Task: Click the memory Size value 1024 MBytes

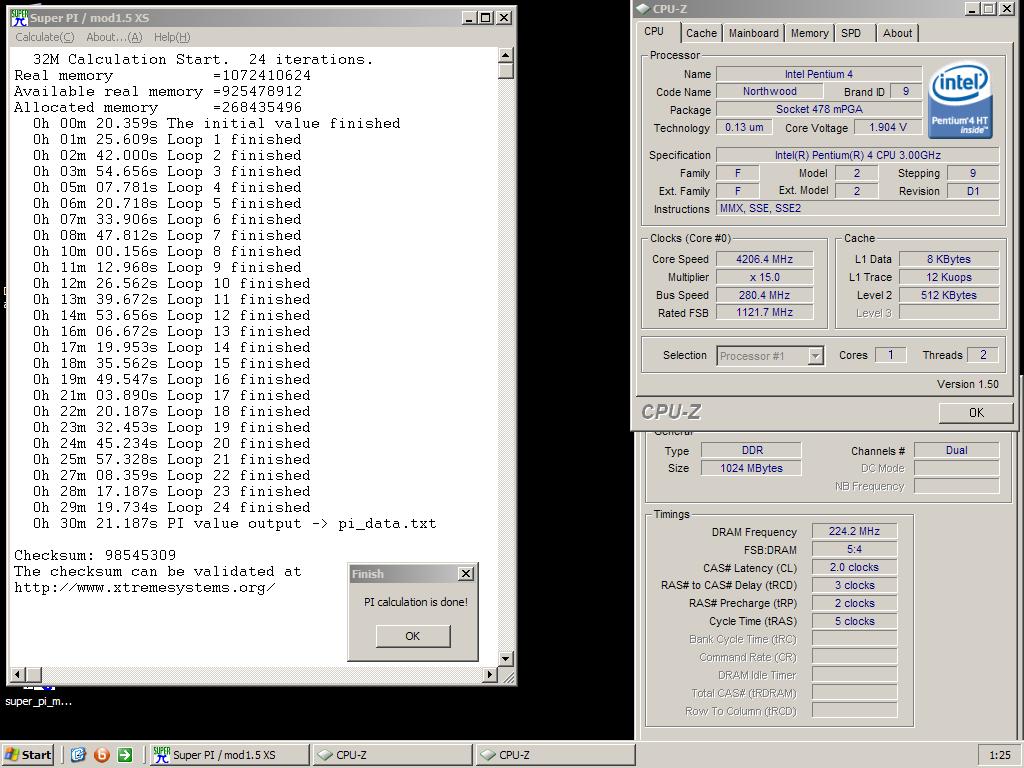Action: [x=751, y=468]
